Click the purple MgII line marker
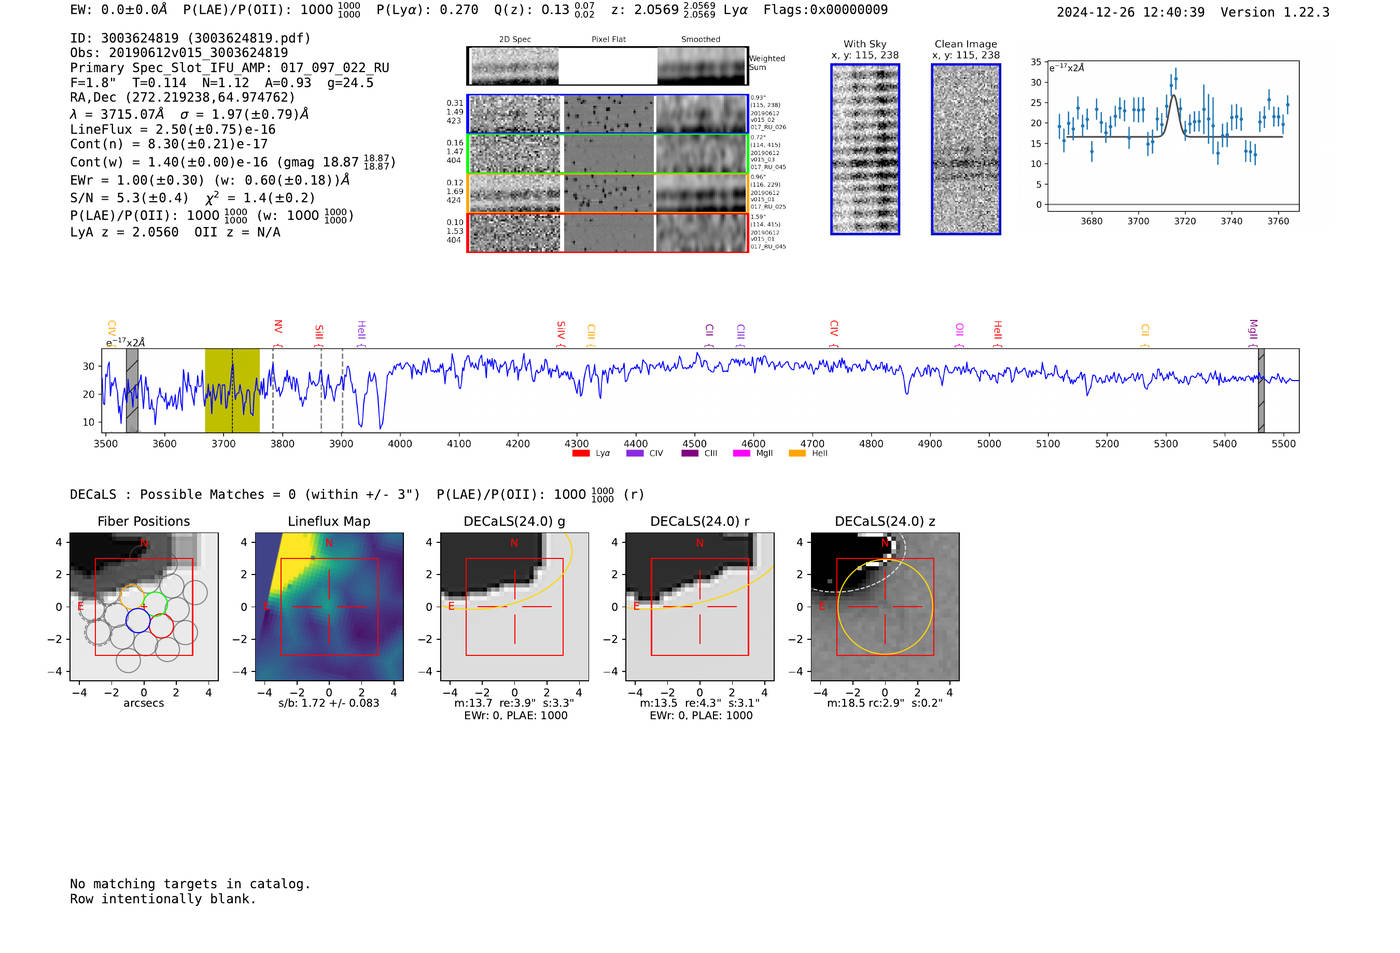 pos(1252,332)
